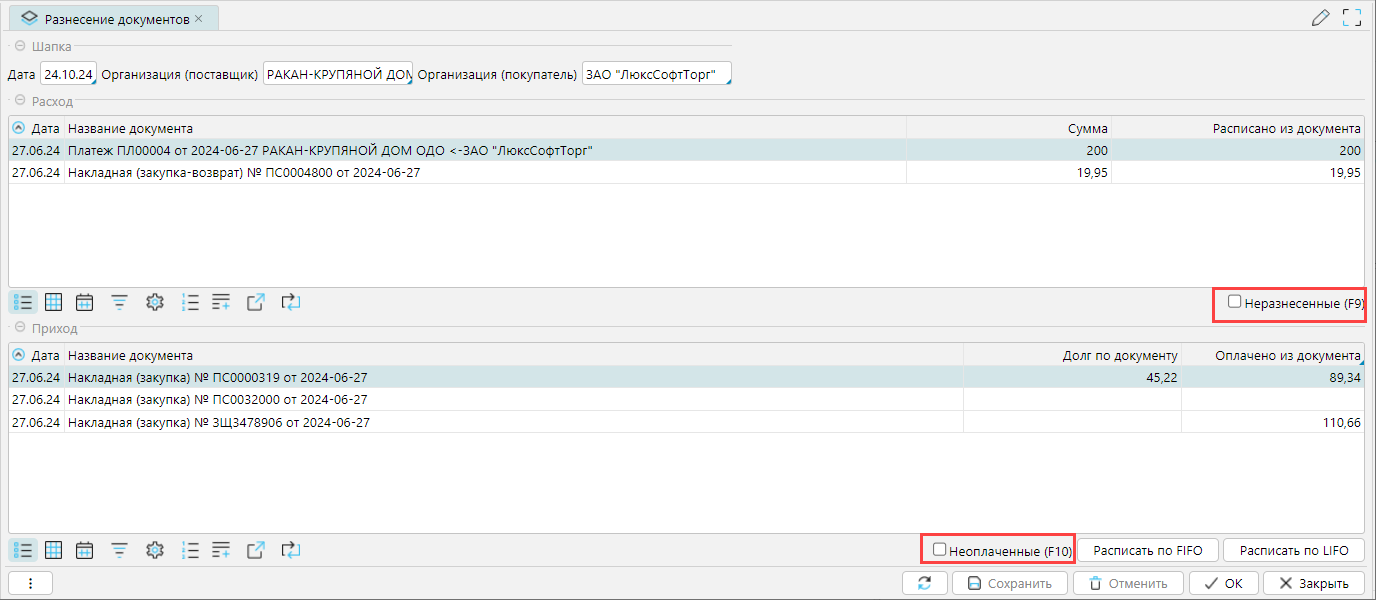Screen dimensions: 1376x600
Task: Enable the Неразнесенные (F9) checkbox
Action: [x=1235, y=301]
